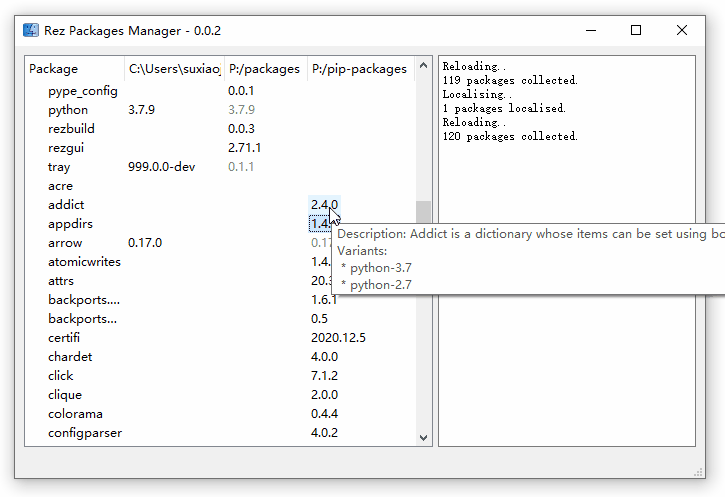This screenshot has height=497, width=725.
Task: Click greyed python 3.7.9 in P:/packages
Action: point(241,110)
